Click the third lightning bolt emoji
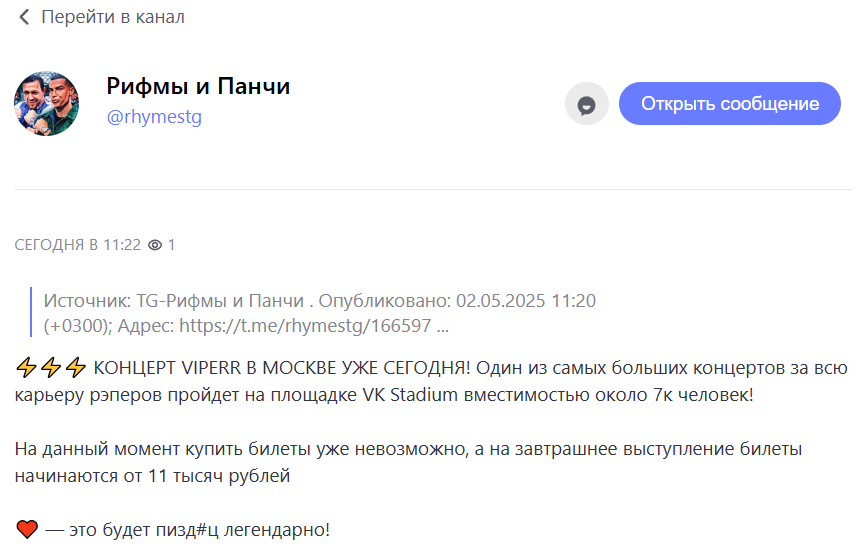The width and height of the screenshot is (857, 557). (77, 368)
